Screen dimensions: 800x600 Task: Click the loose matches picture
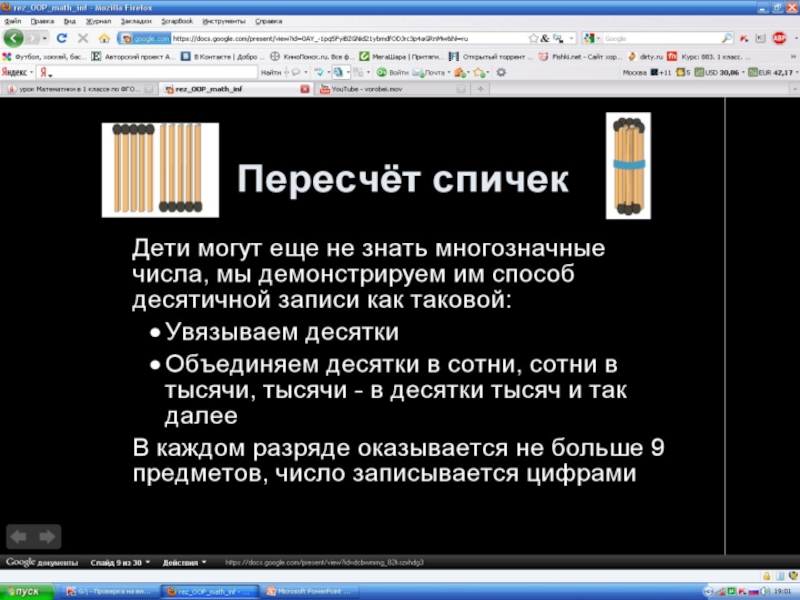pyautogui.click(x=160, y=170)
